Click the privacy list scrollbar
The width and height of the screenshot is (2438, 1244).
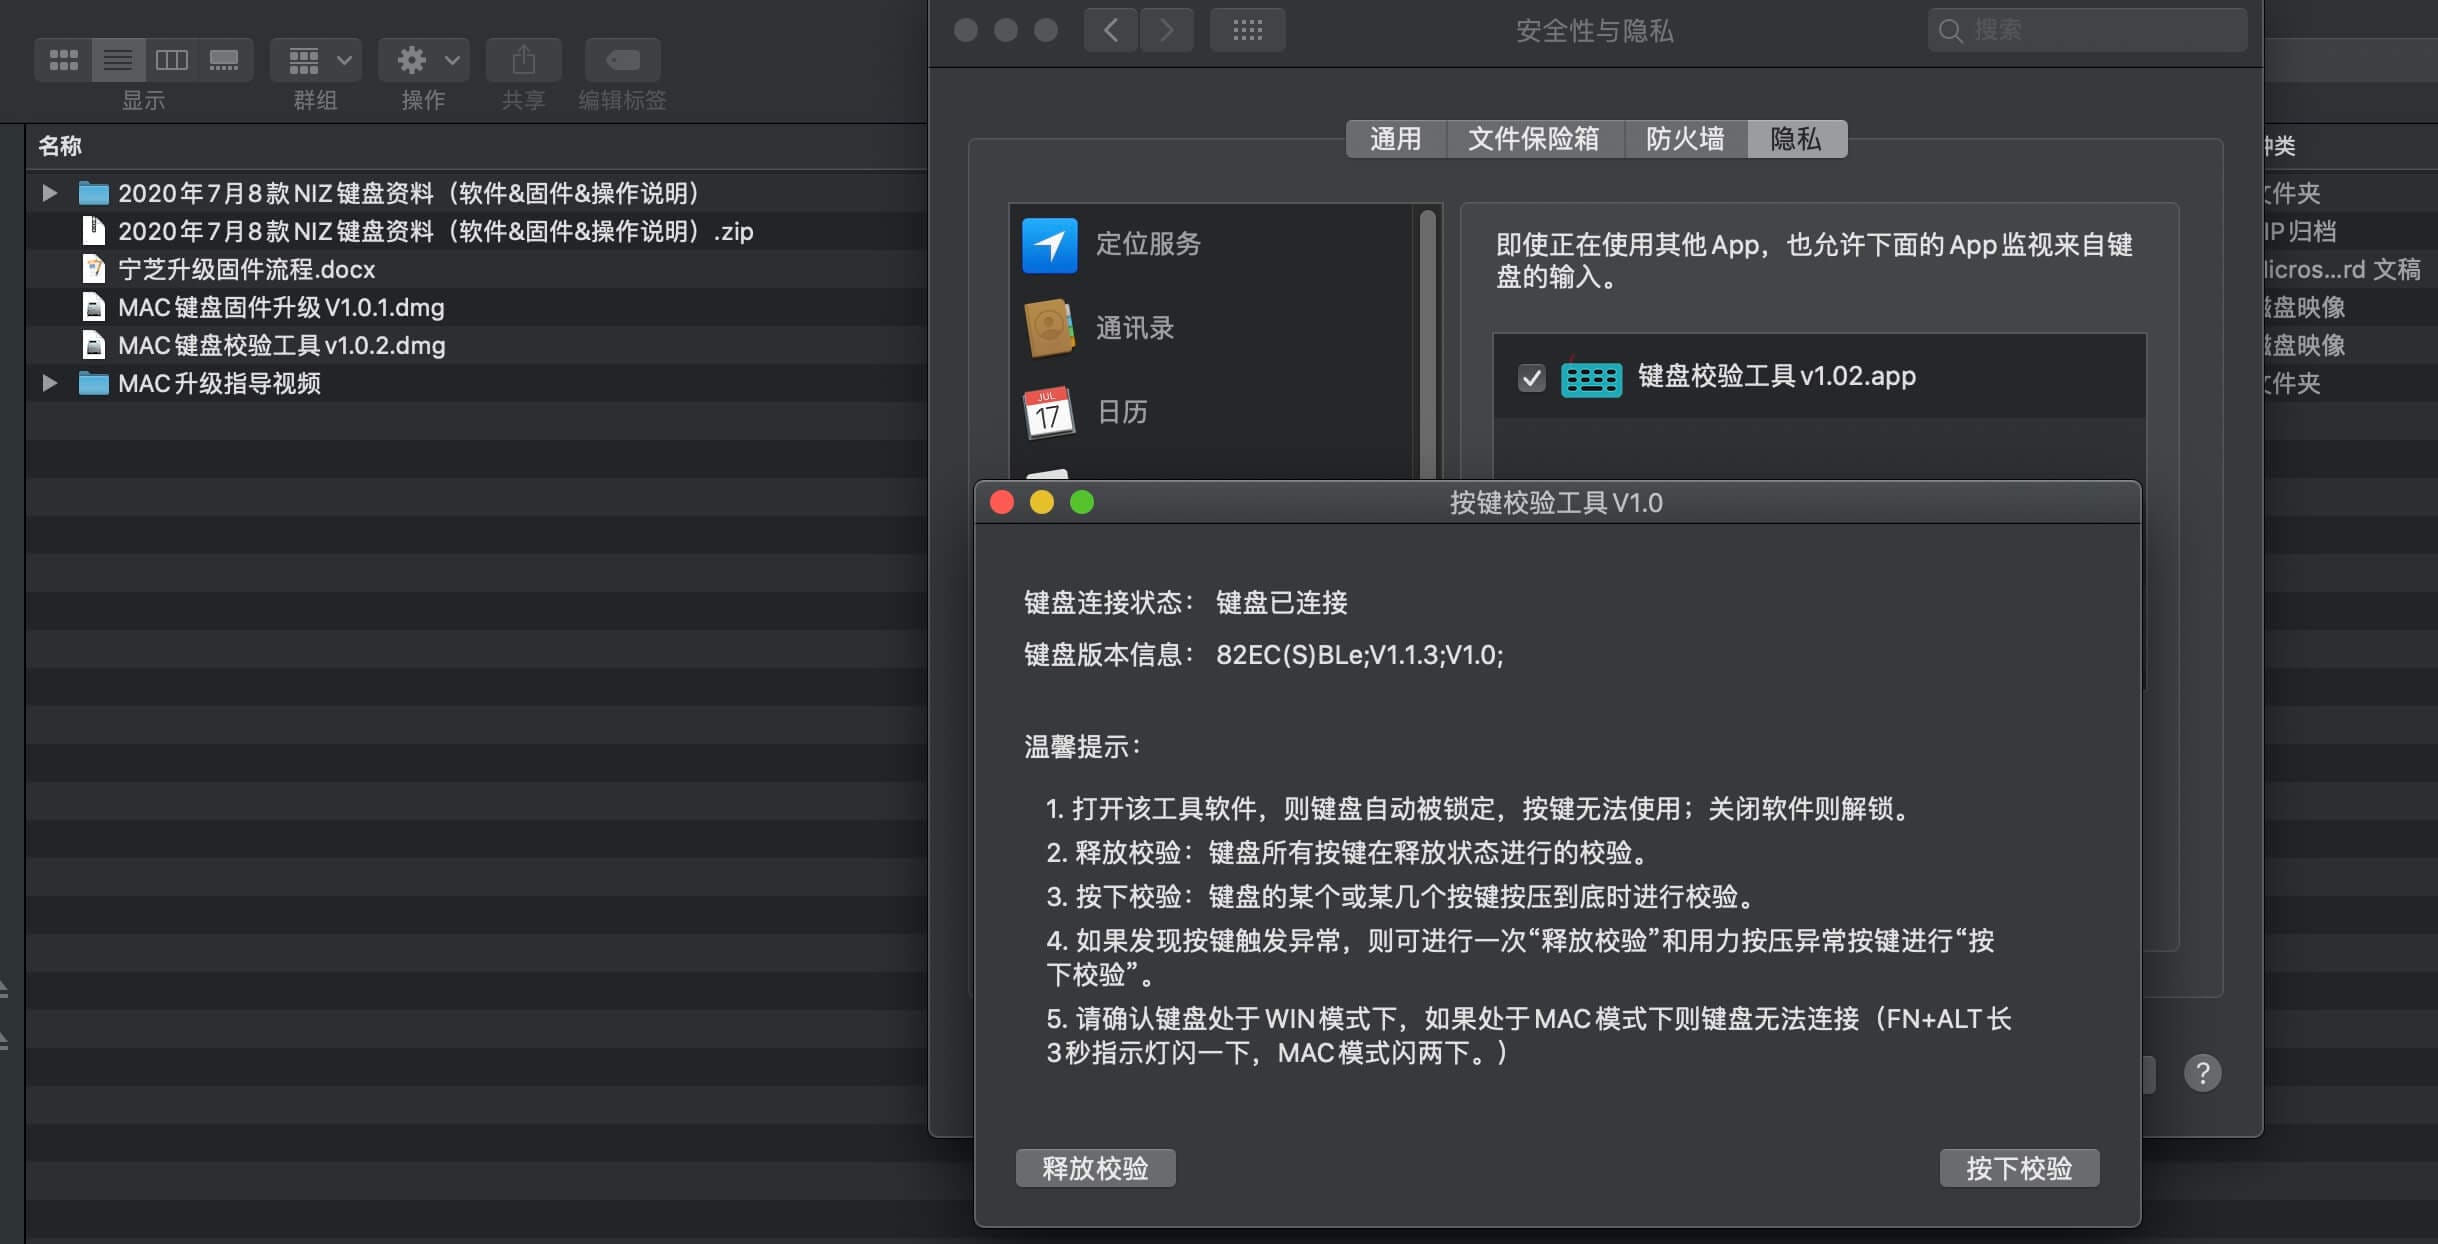point(1428,340)
